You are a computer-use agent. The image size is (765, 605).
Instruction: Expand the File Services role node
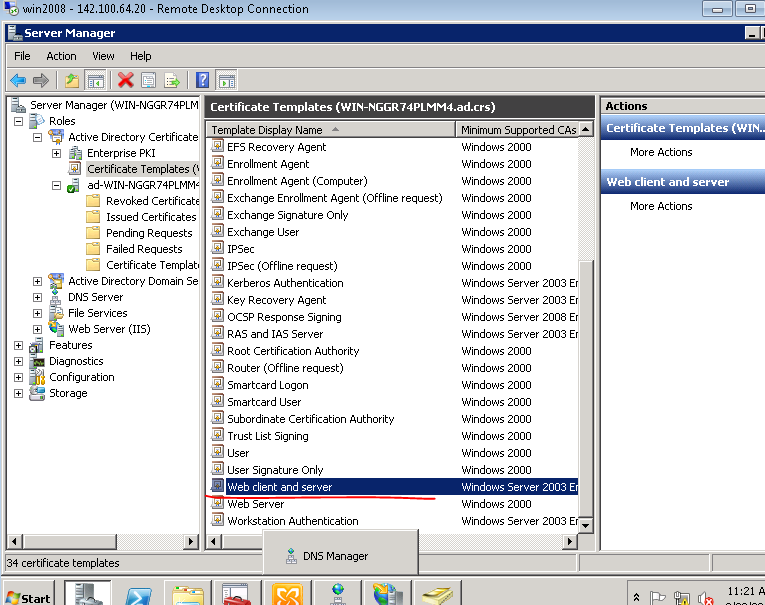tap(38, 313)
